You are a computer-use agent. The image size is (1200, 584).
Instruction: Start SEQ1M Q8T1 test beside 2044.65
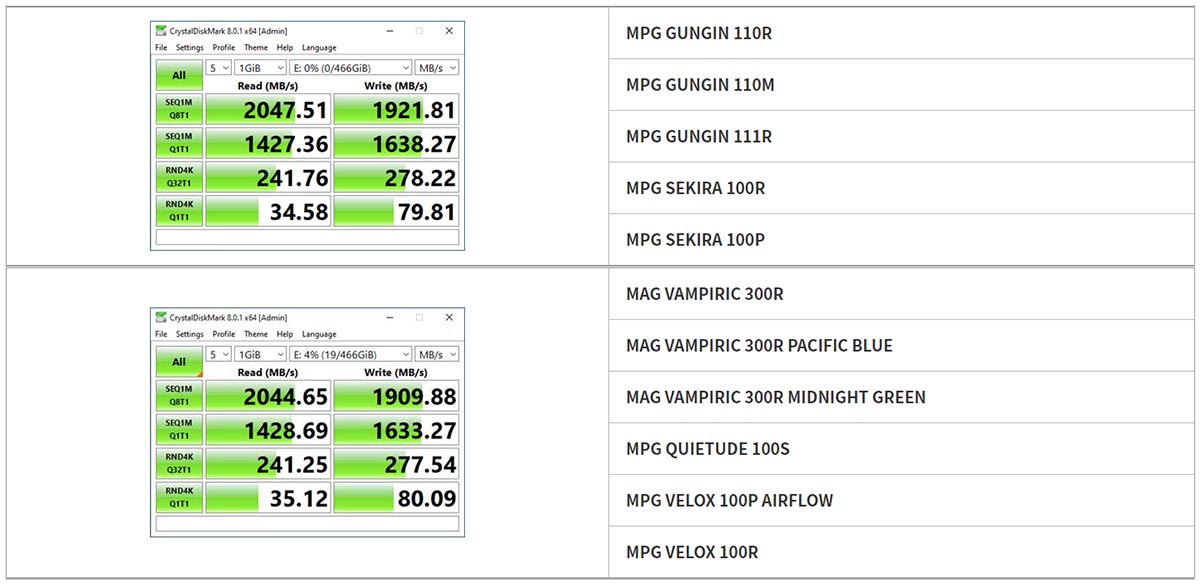click(x=179, y=397)
